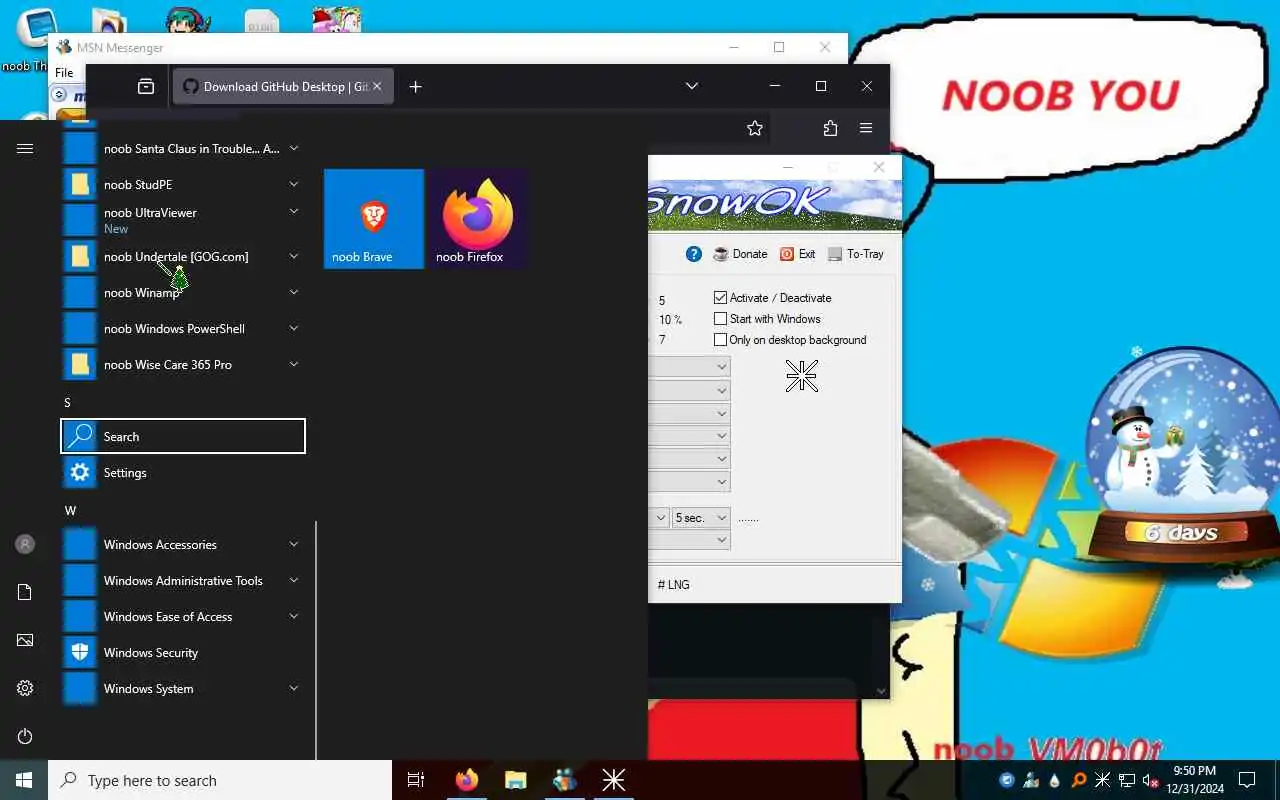Open the File menu in MSN Messenger
Viewport: 1280px width, 800px height.
pos(64,72)
